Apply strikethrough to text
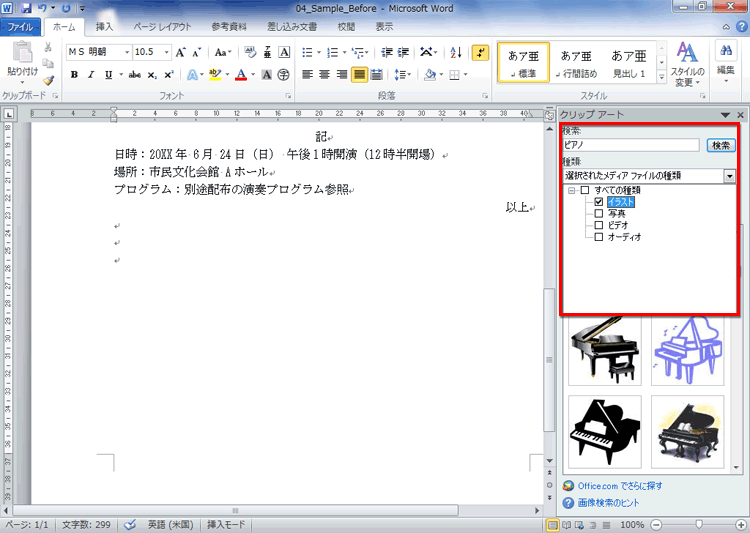 coord(134,75)
